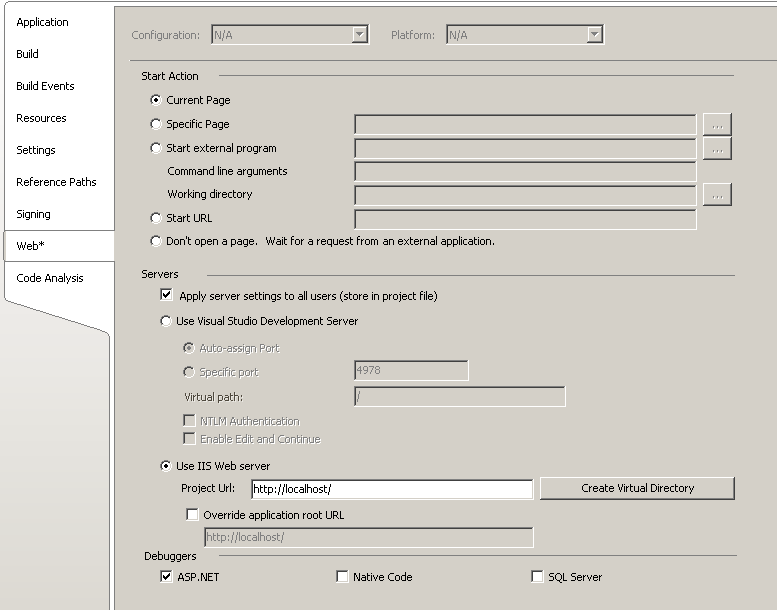The width and height of the screenshot is (777, 610).
Task: Browse for Specific Page with ellipsis button
Action: click(x=717, y=124)
